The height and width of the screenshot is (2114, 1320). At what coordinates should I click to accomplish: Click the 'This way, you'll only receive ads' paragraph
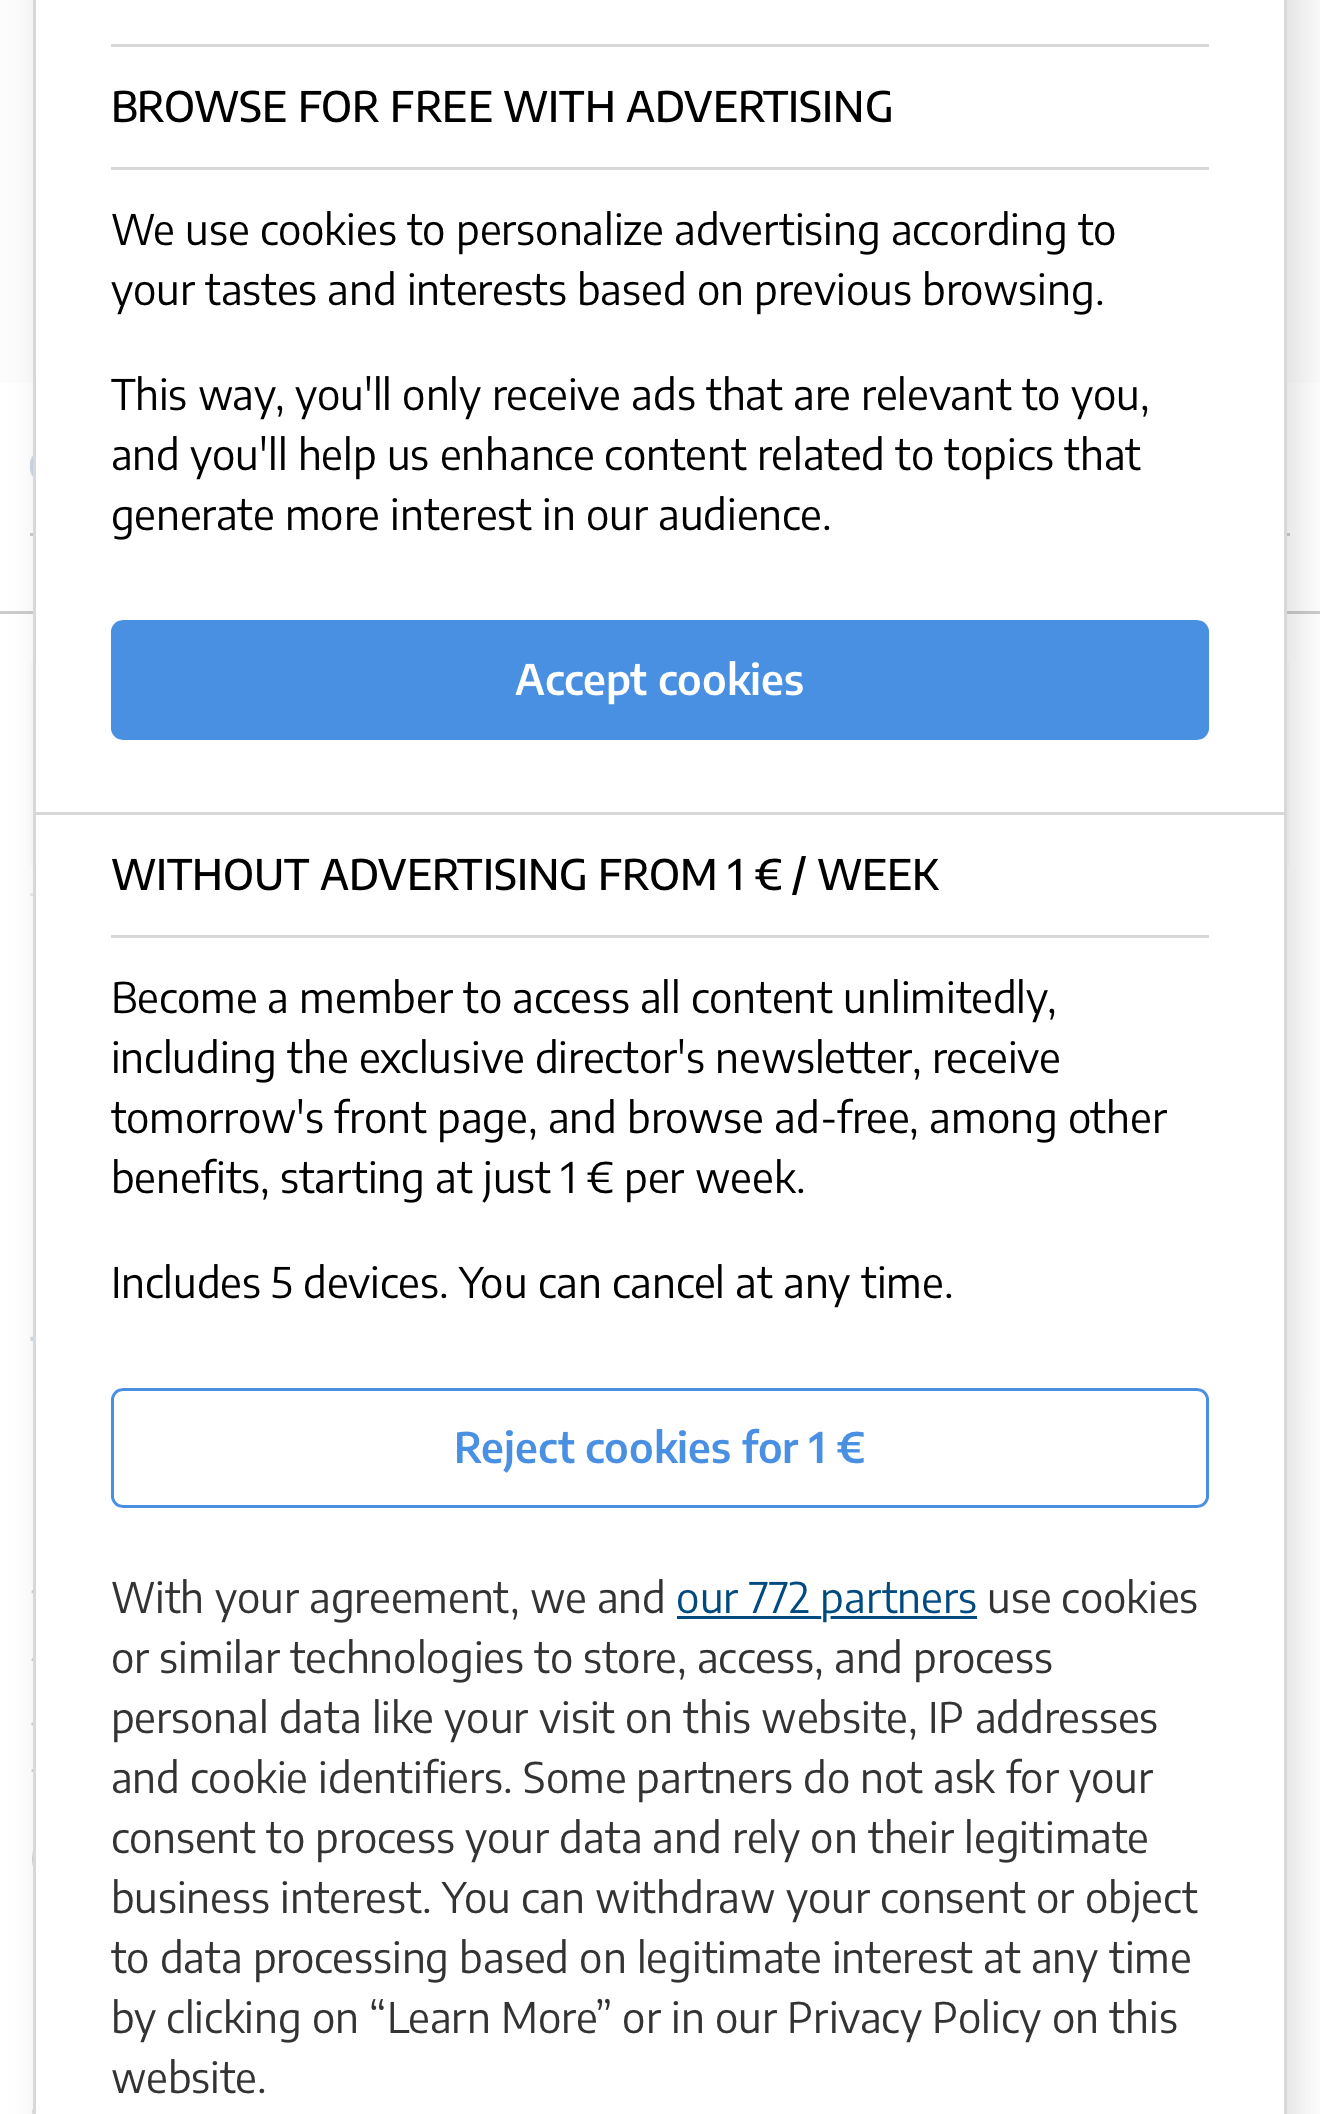(630, 455)
